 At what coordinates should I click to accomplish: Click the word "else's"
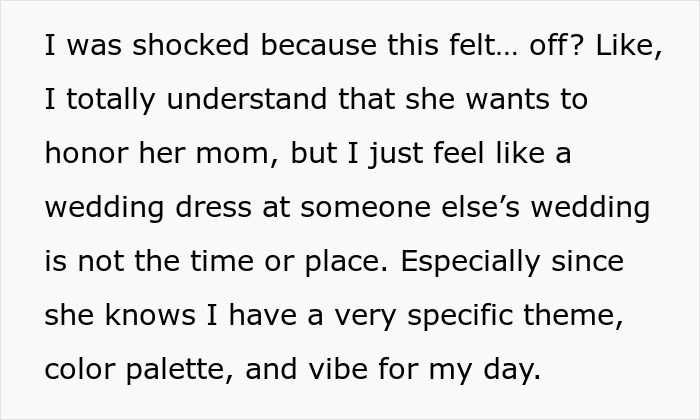(x=480, y=207)
